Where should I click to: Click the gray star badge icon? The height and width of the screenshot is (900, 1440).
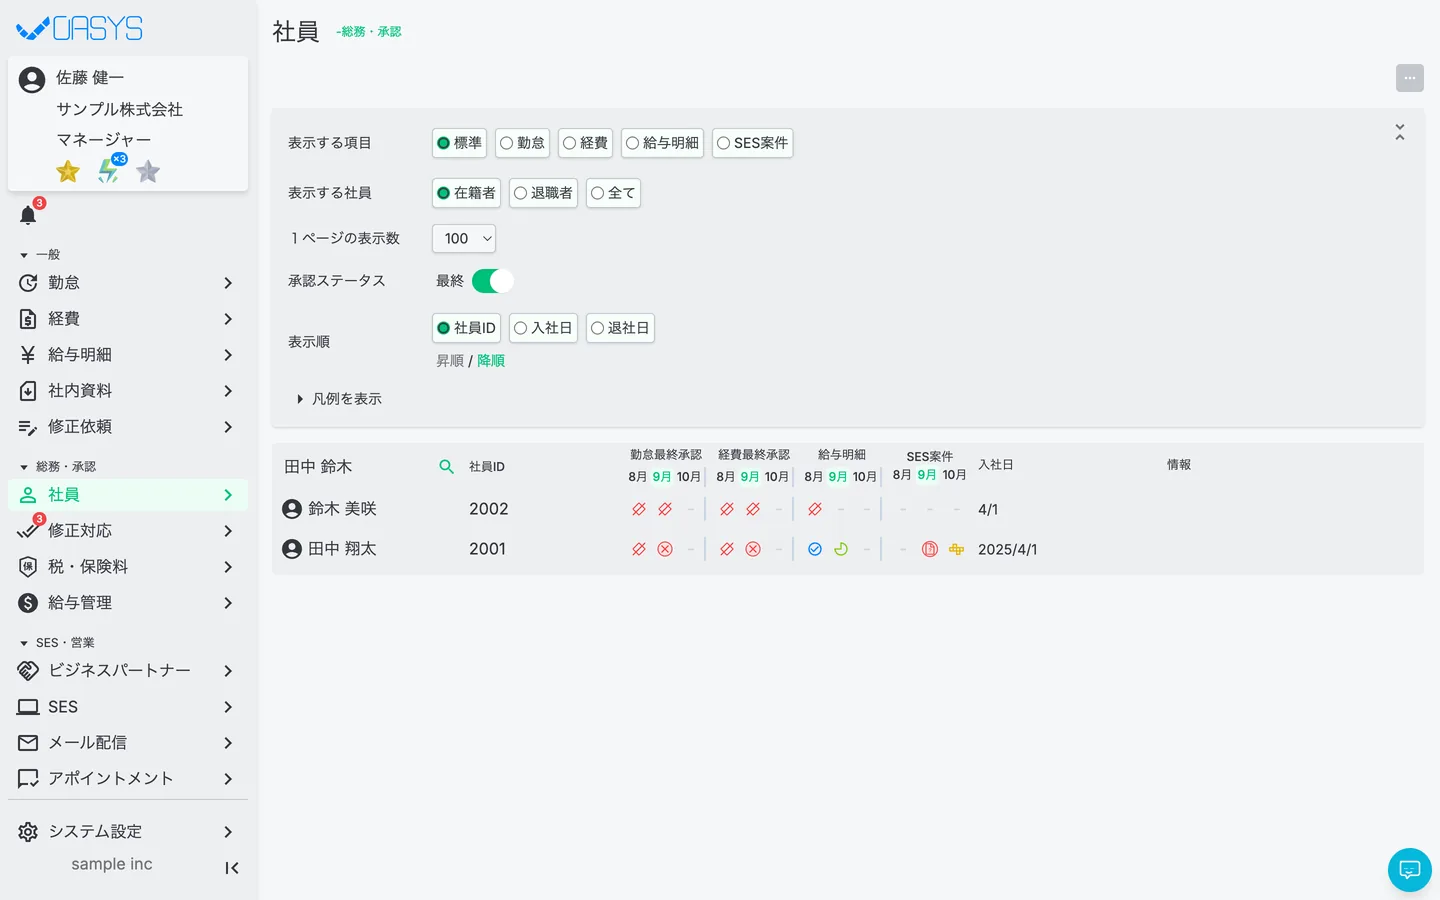pos(148,172)
